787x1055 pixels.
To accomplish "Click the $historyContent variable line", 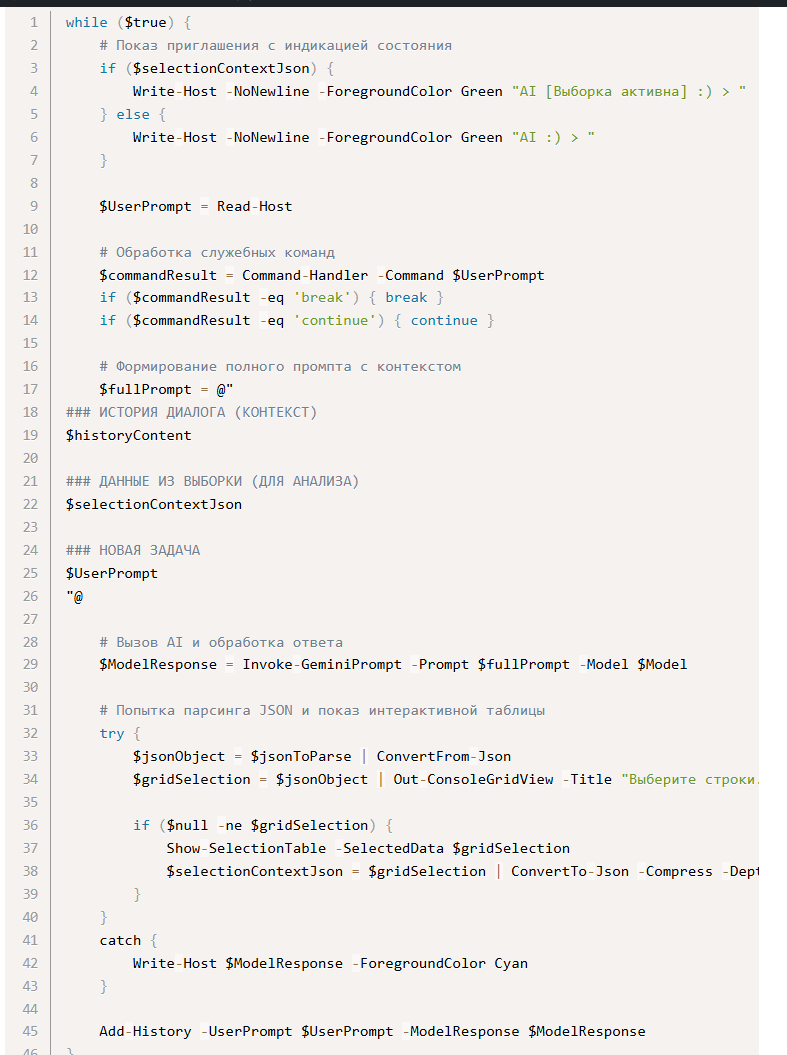I will (x=128, y=435).
